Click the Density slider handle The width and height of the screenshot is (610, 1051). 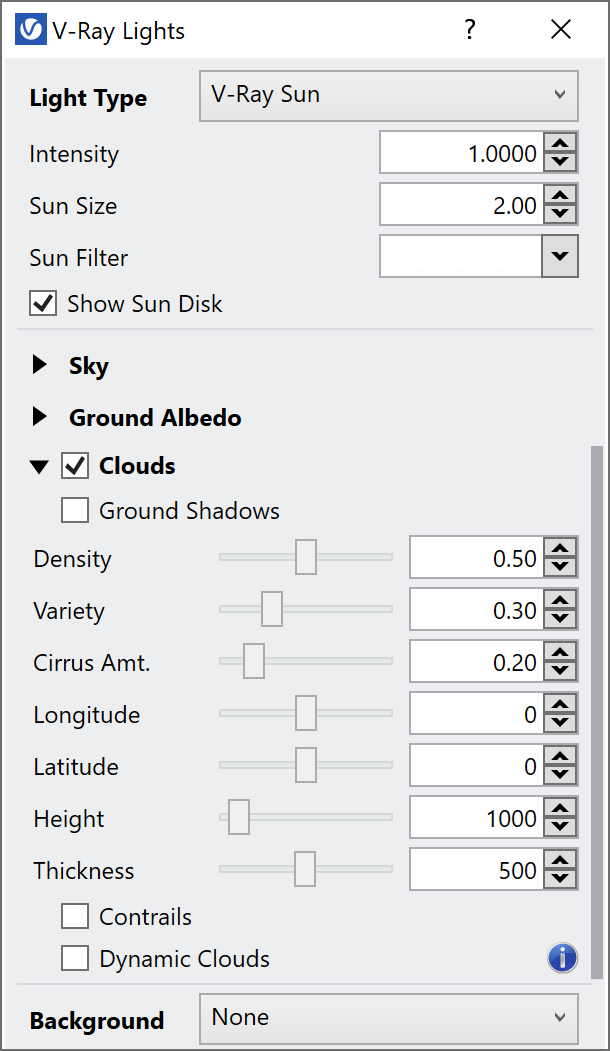(x=306, y=557)
